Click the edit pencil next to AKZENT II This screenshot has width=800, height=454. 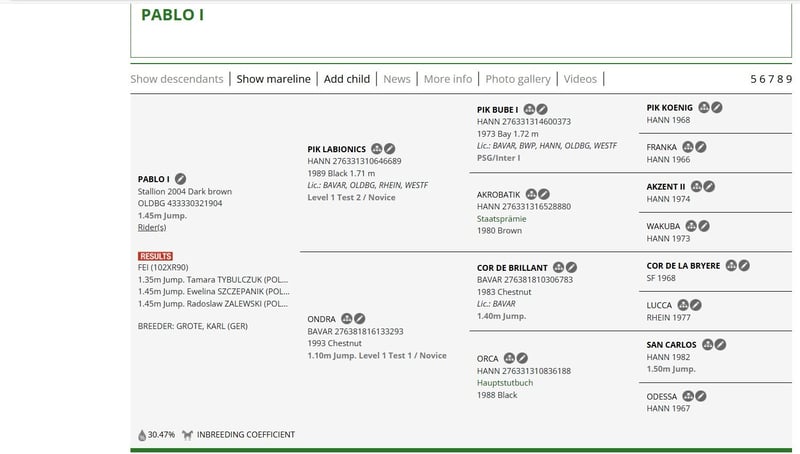[x=709, y=186]
